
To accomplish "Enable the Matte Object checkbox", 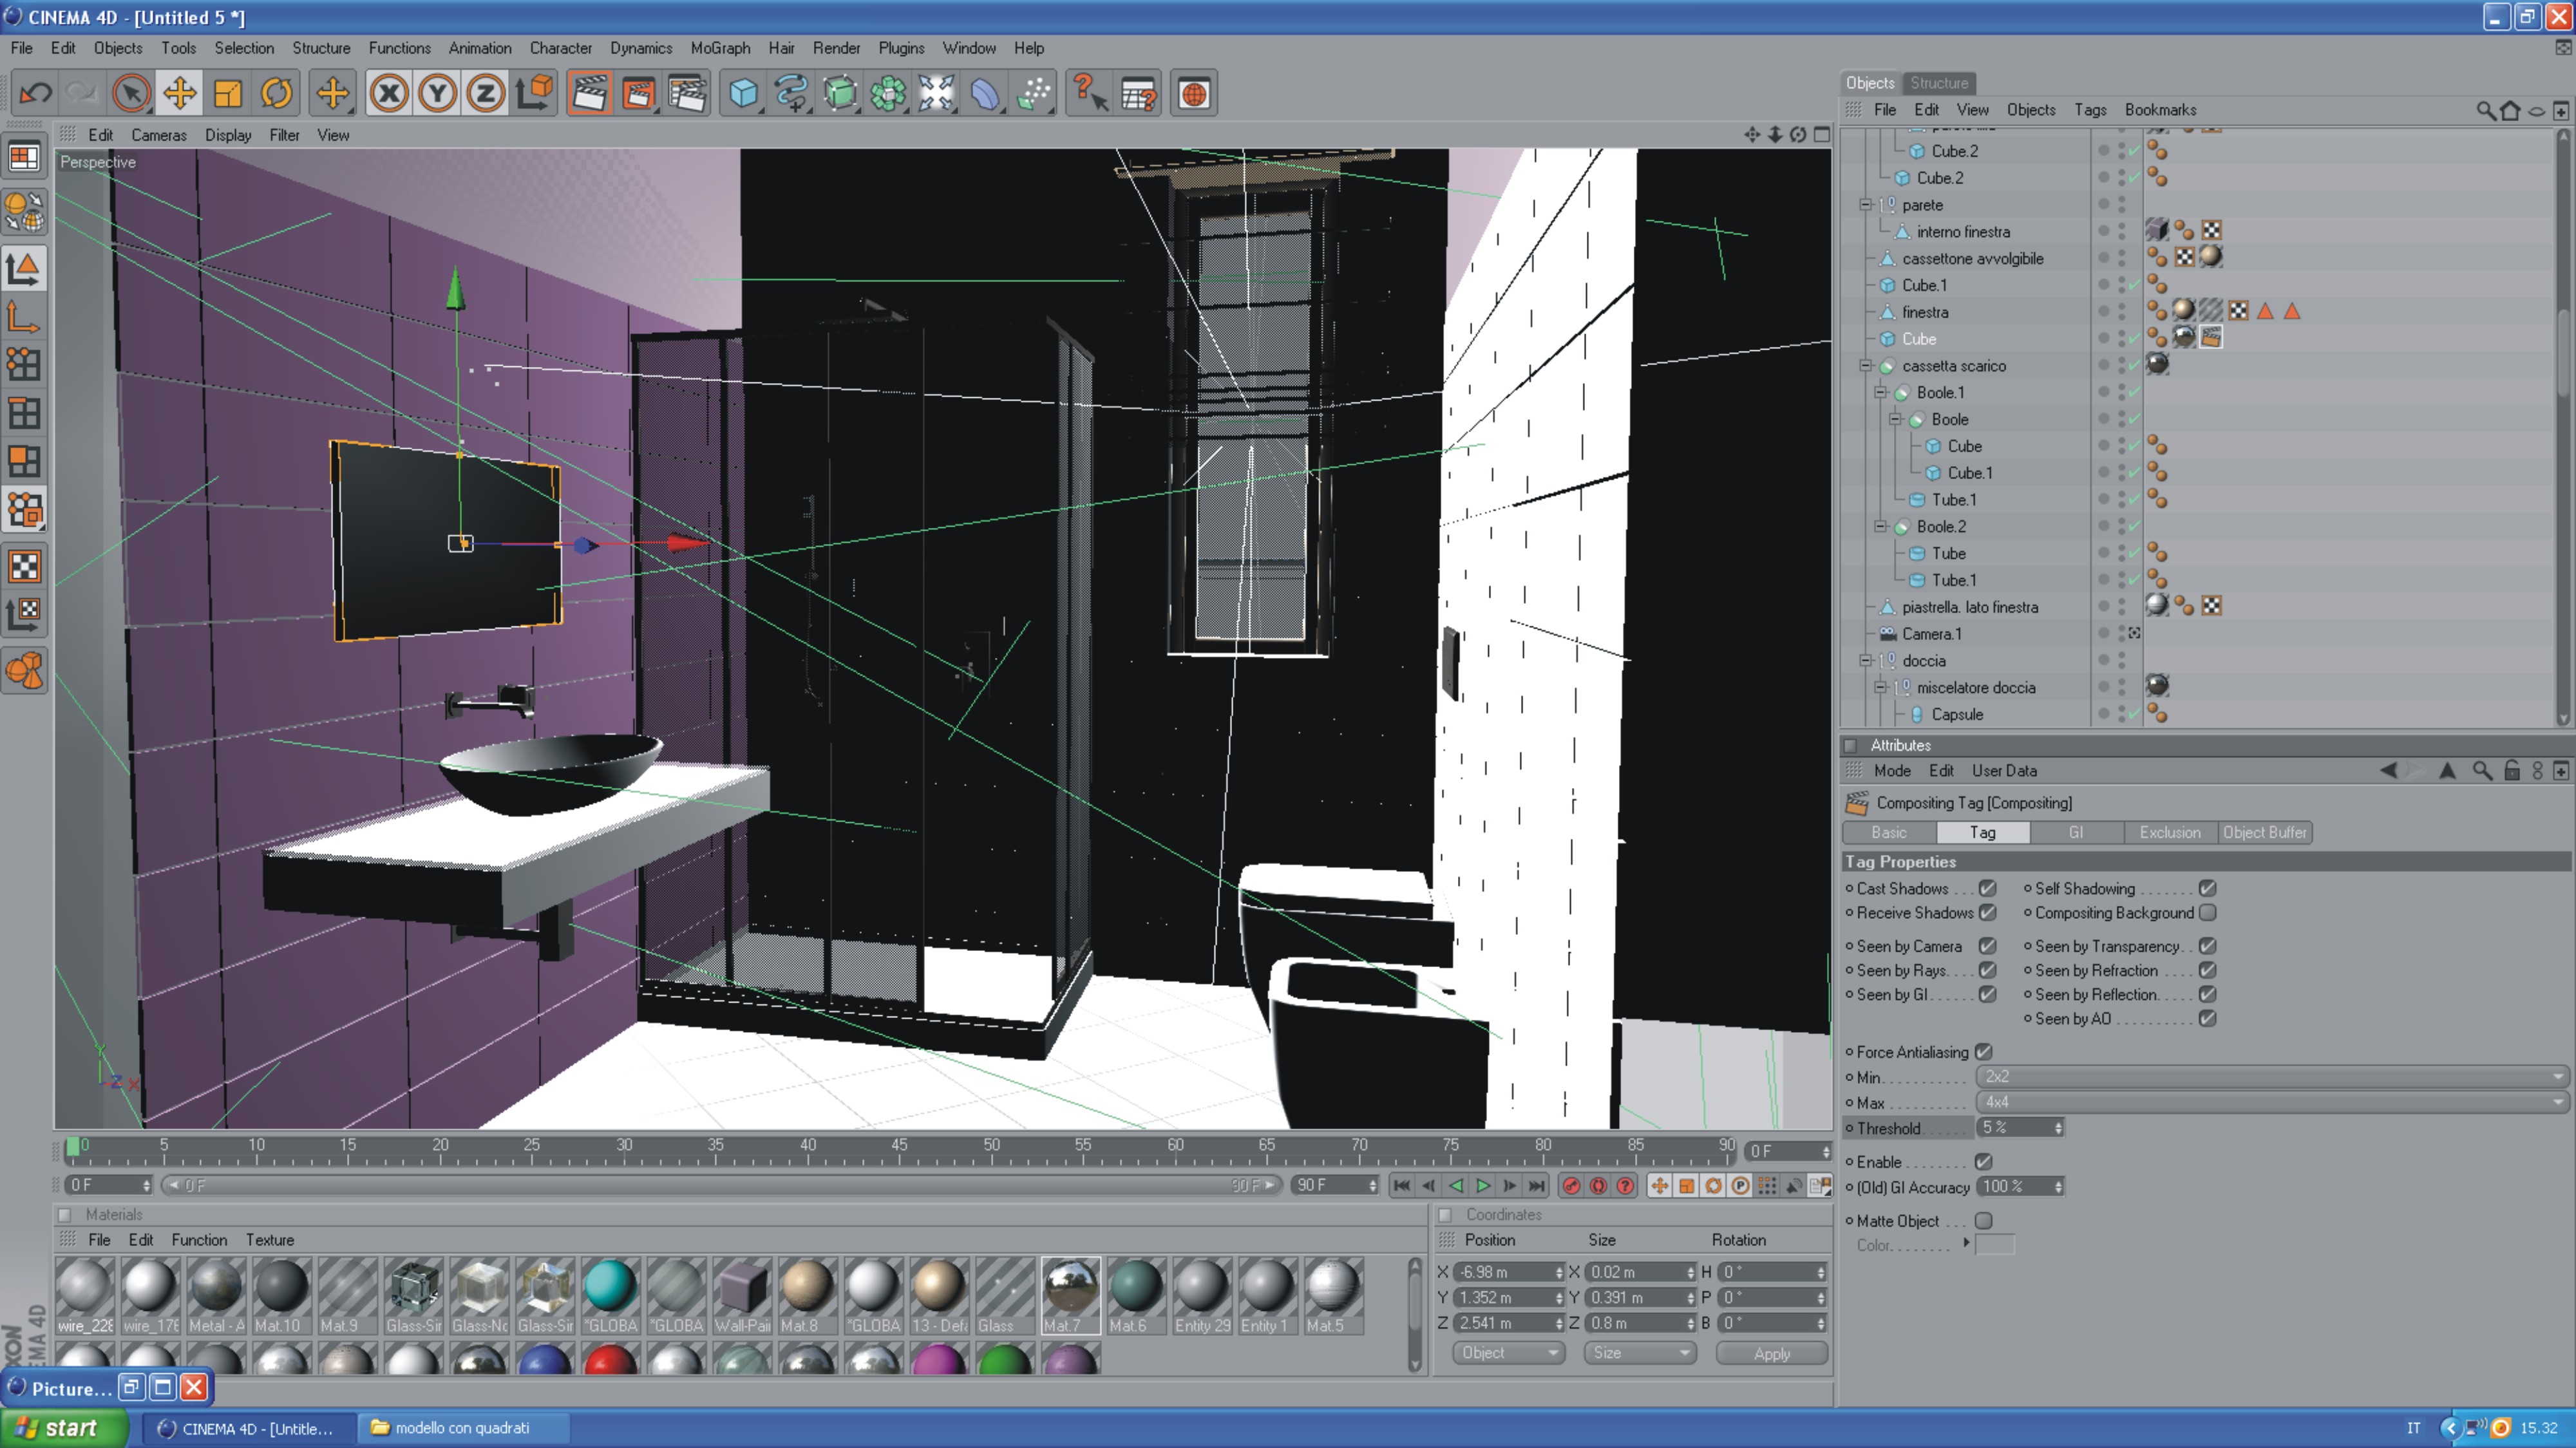I will pos(1984,1221).
